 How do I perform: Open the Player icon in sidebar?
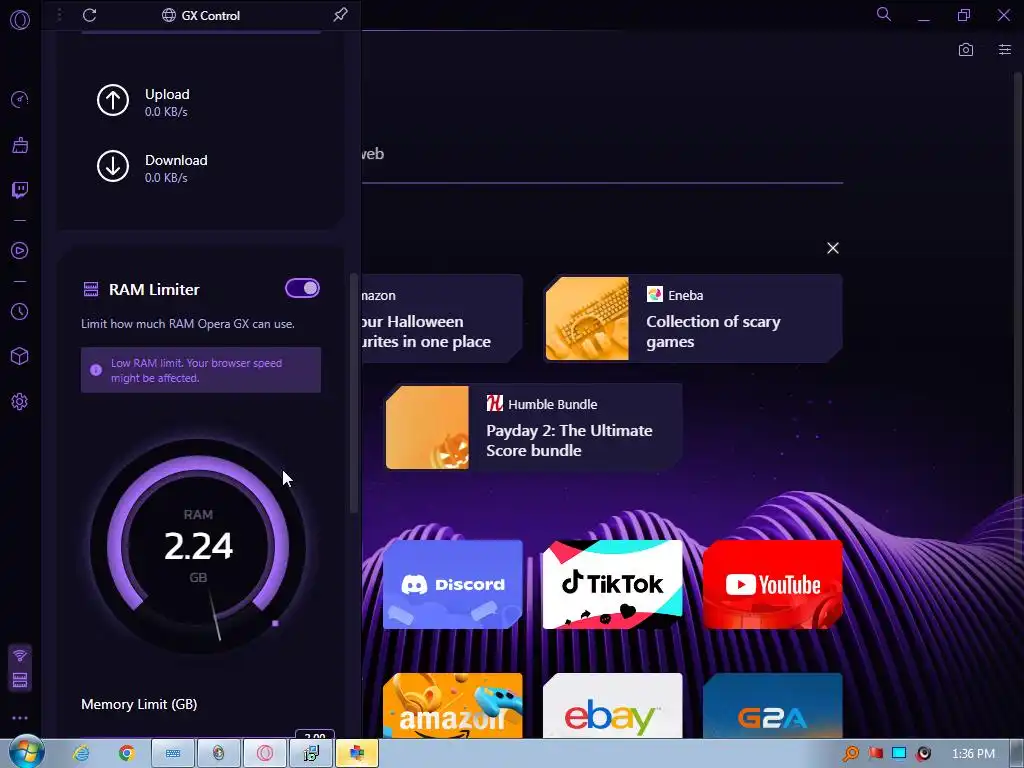(x=20, y=251)
